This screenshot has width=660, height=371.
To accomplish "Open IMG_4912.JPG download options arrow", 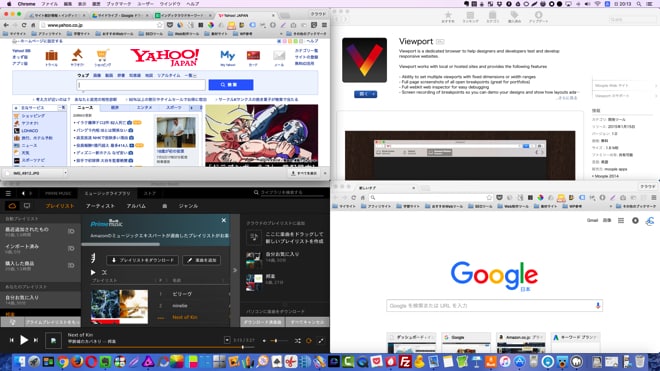I will click(65, 173).
